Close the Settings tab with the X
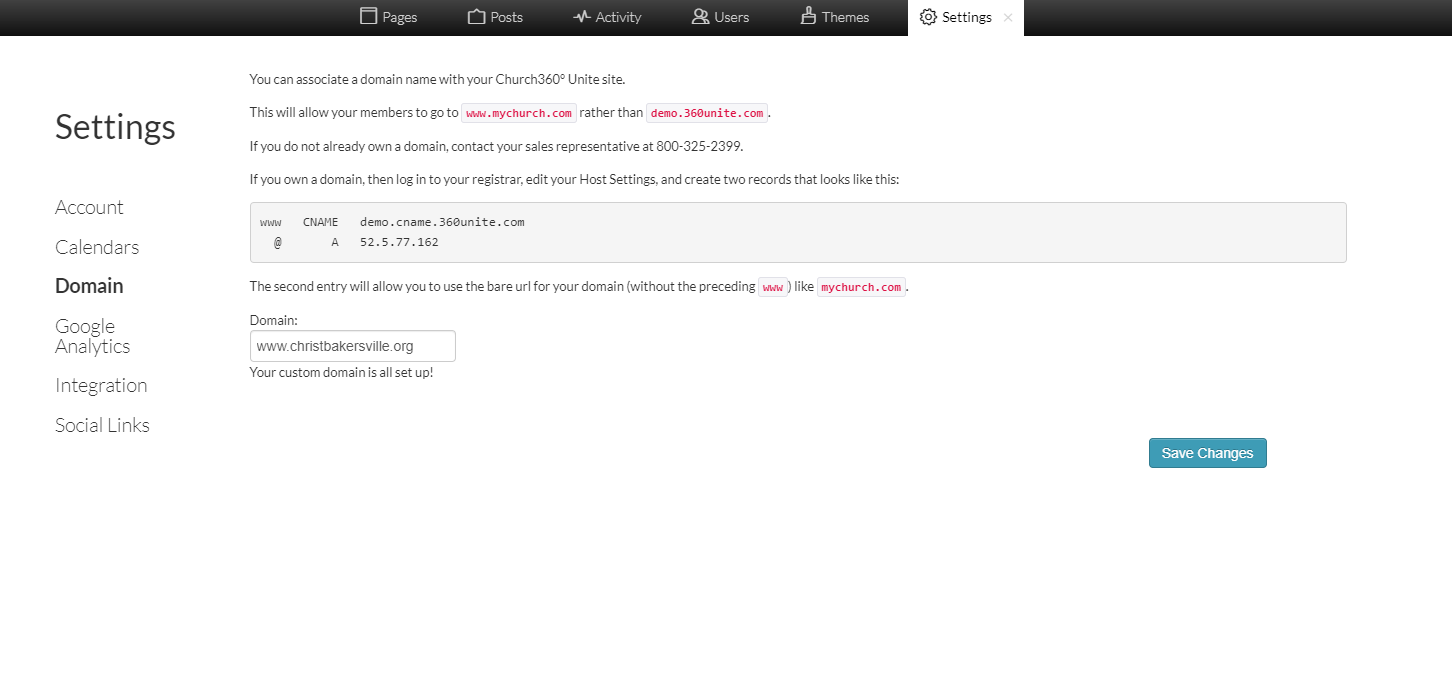Image resolution: width=1452 pixels, height=675 pixels. click(x=1007, y=18)
